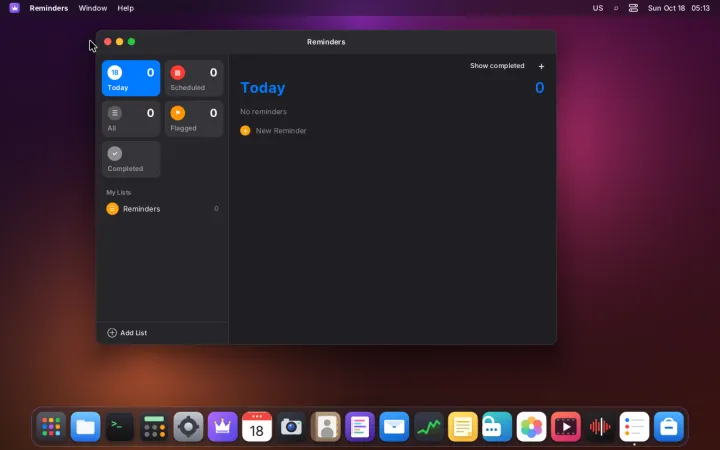Image resolution: width=720 pixels, height=450 pixels.
Task: Click the My Lists section label
Action: click(x=118, y=192)
